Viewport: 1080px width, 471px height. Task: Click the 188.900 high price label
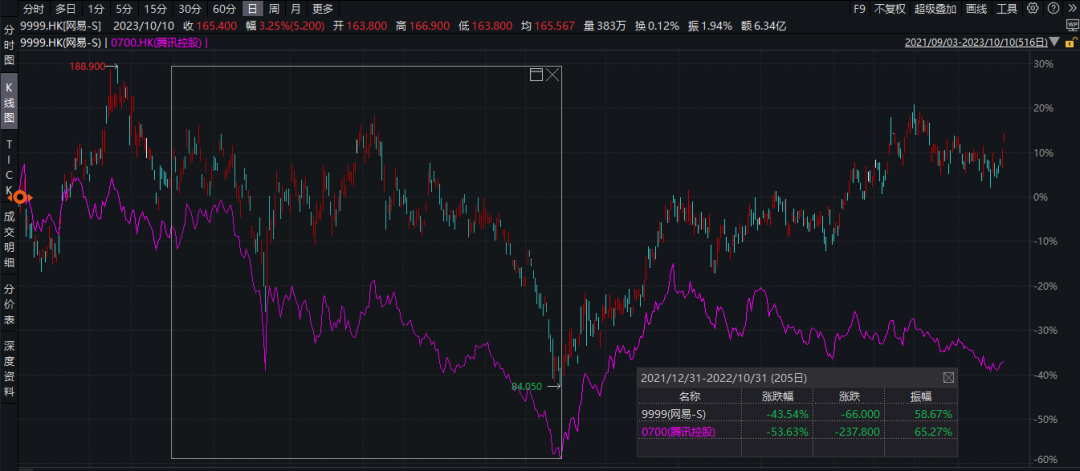tap(87, 66)
